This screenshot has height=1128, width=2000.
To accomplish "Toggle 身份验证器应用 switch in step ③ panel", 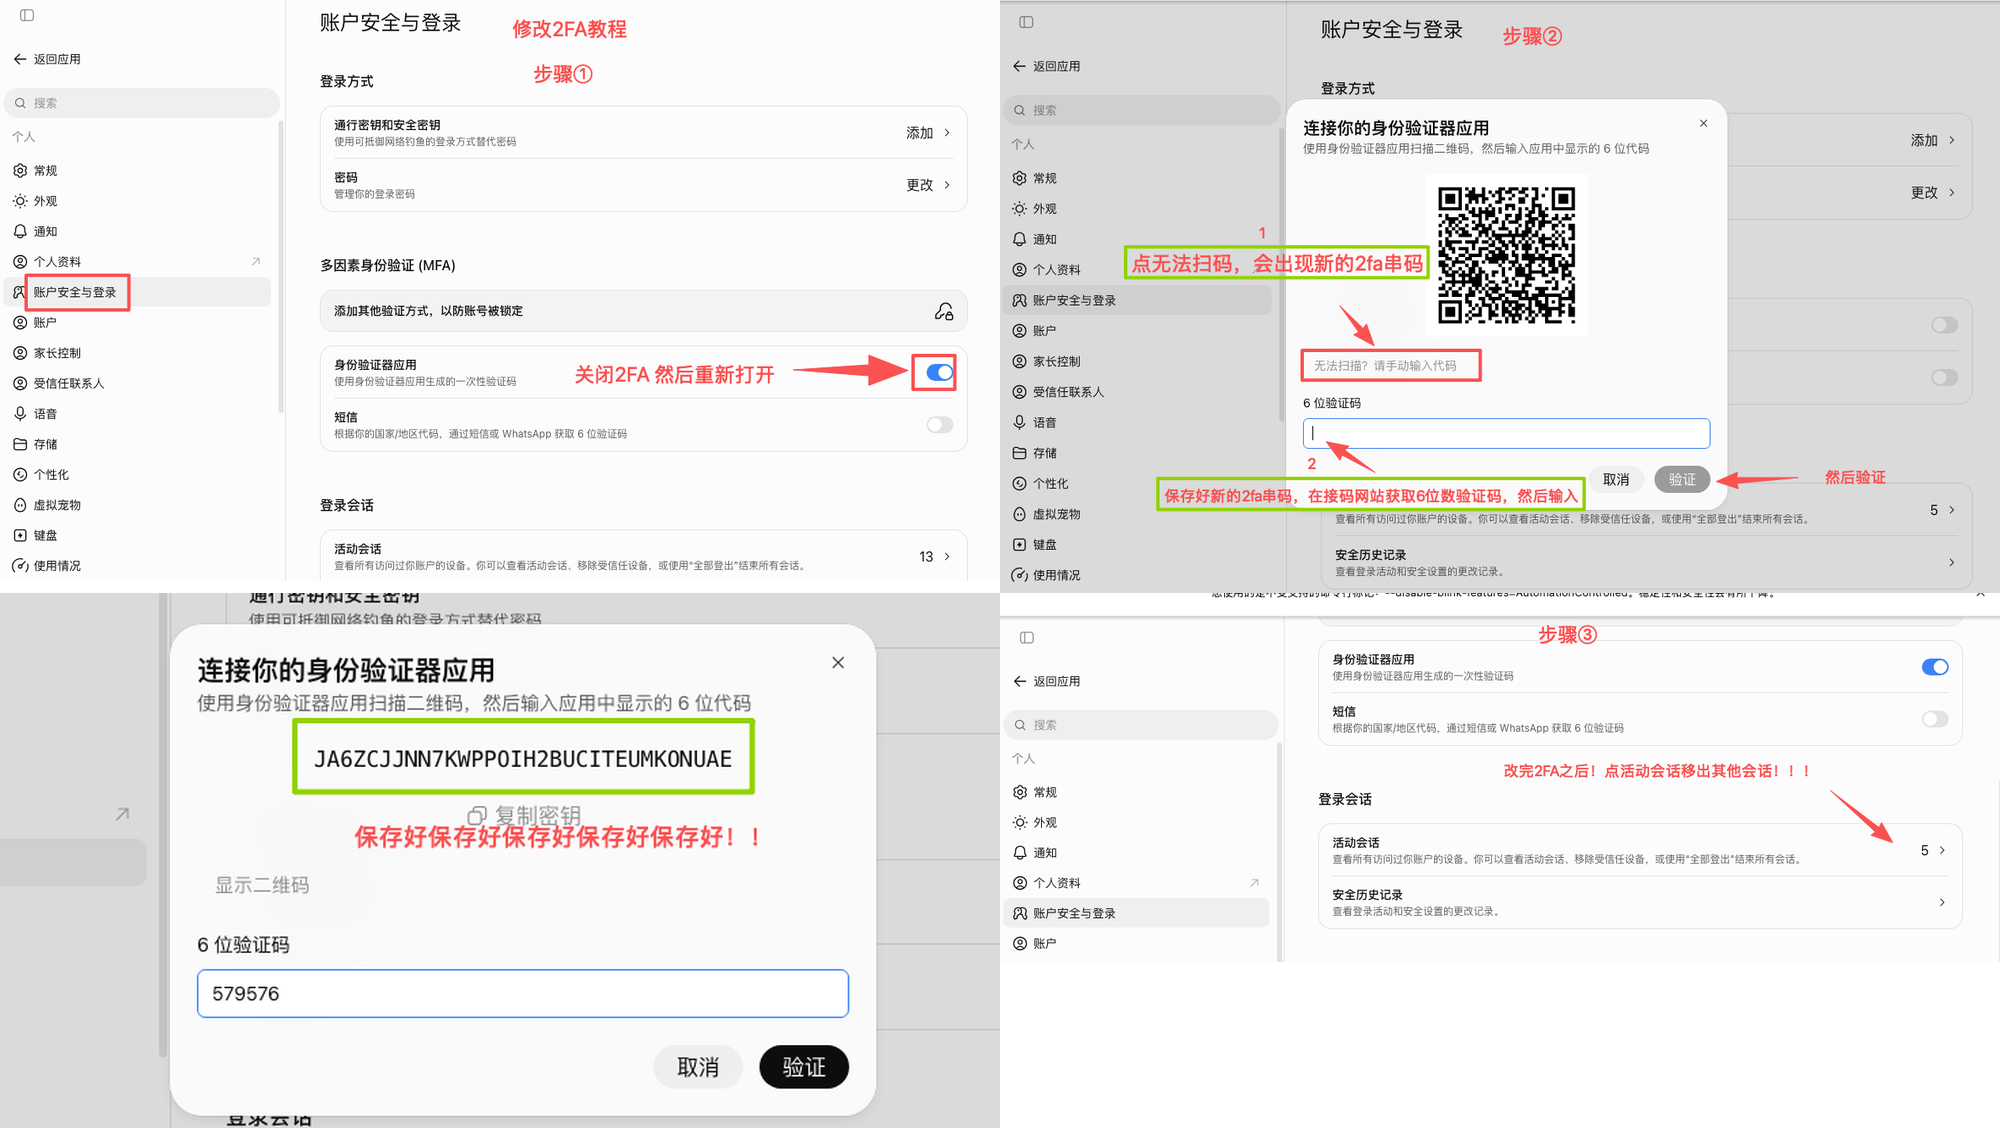I will click(1935, 667).
